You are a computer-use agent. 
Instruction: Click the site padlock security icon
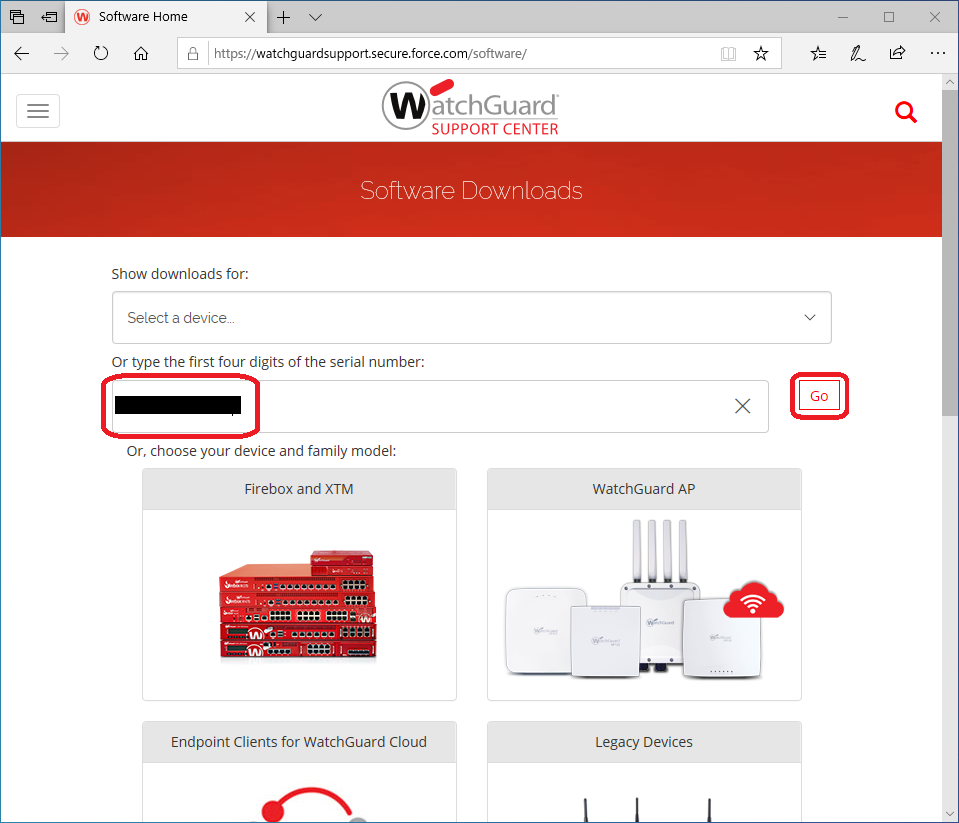193,54
